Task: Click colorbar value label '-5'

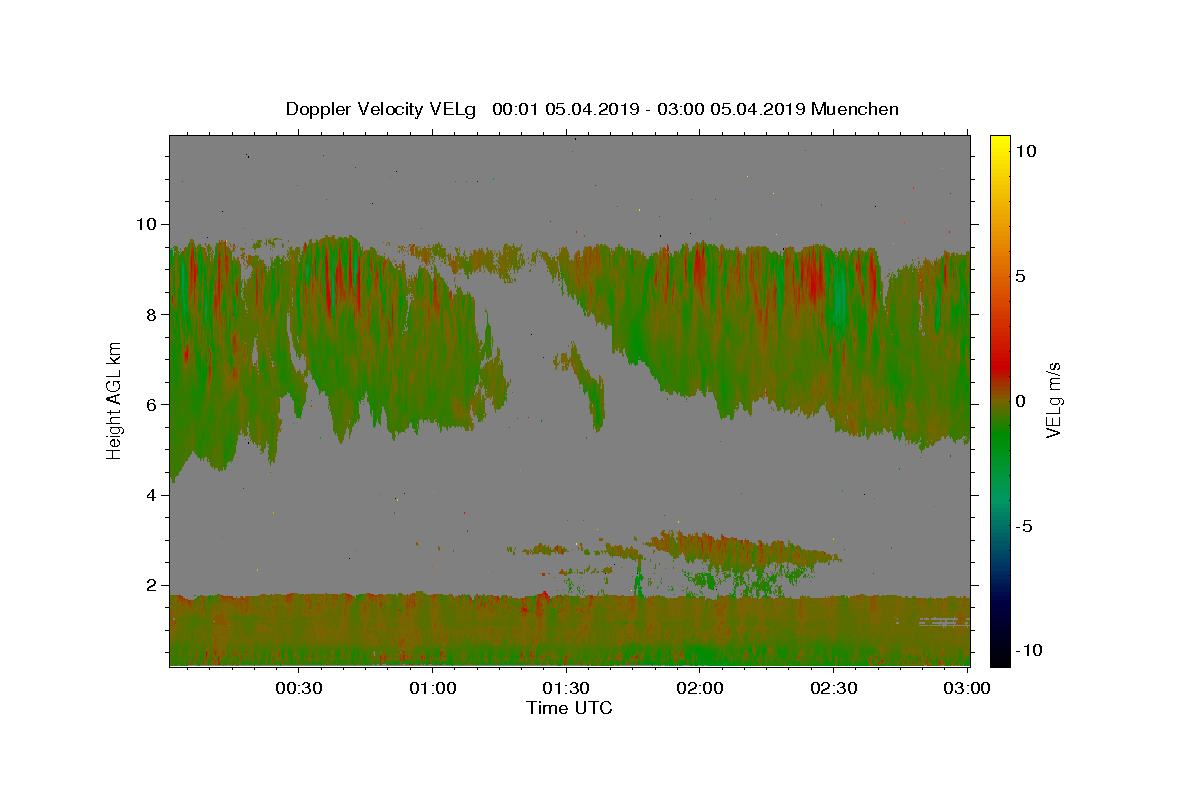Action: pyautogui.click(x=1024, y=526)
